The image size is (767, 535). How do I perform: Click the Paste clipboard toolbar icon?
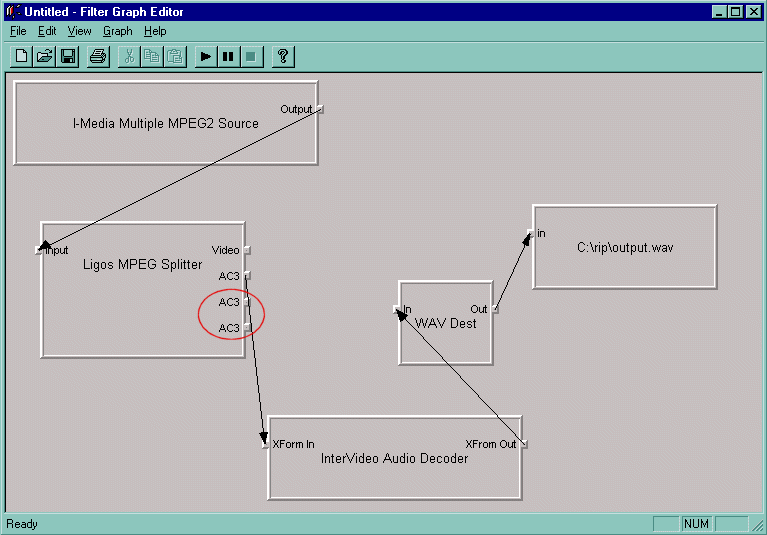175,57
